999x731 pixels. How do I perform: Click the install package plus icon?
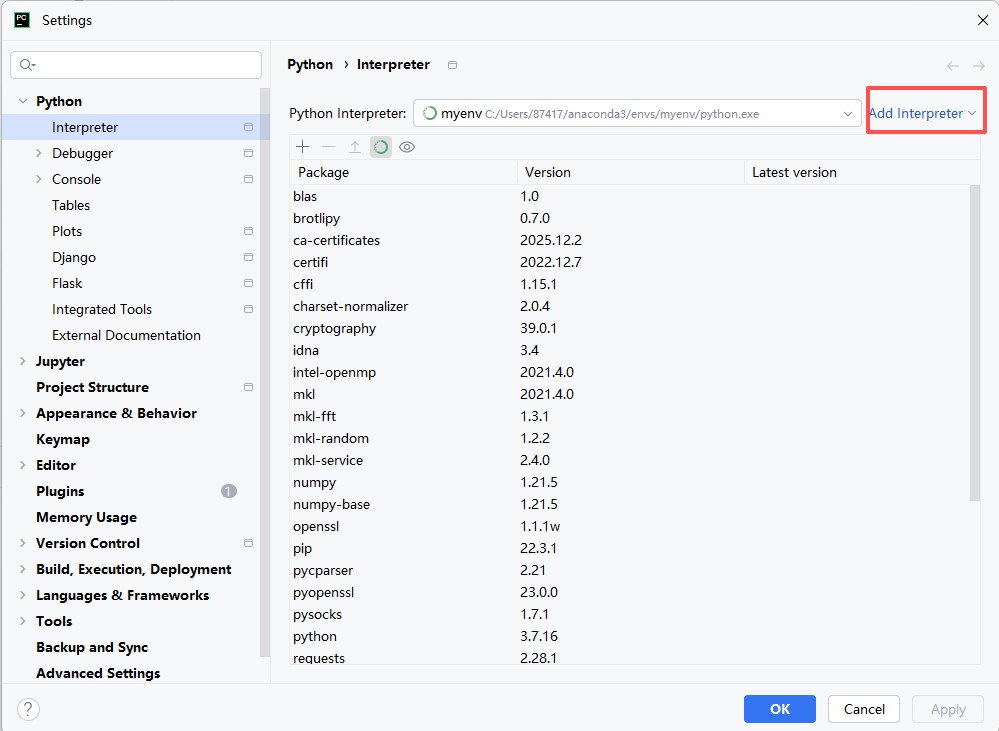coord(303,147)
